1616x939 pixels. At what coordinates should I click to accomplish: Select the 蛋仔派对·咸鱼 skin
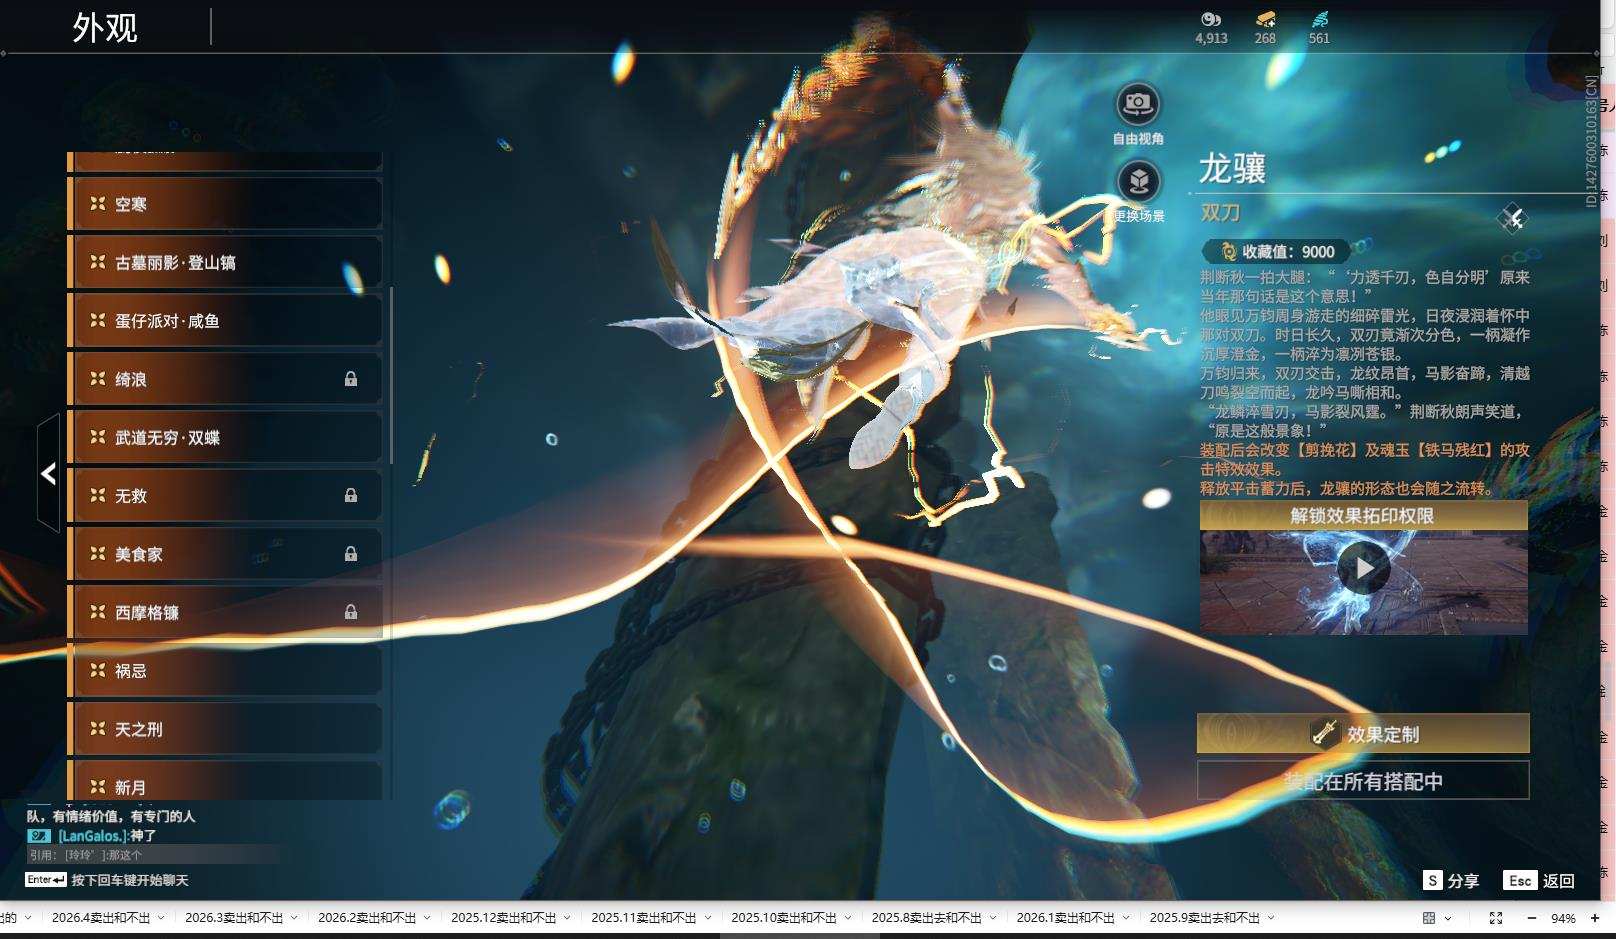(225, 321)
